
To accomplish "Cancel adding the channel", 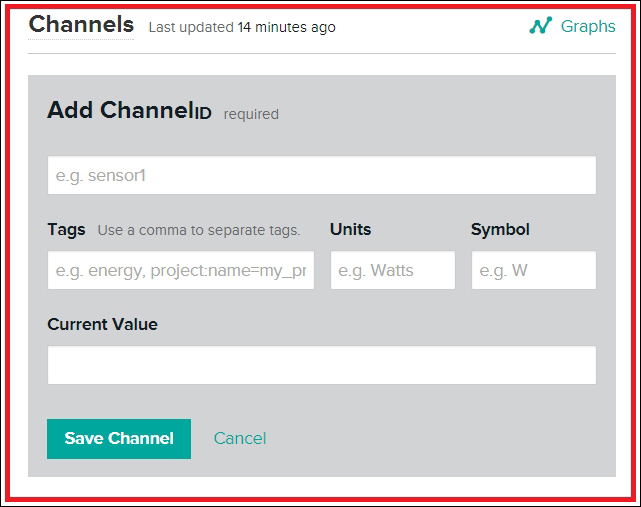I will coord(240,439).
